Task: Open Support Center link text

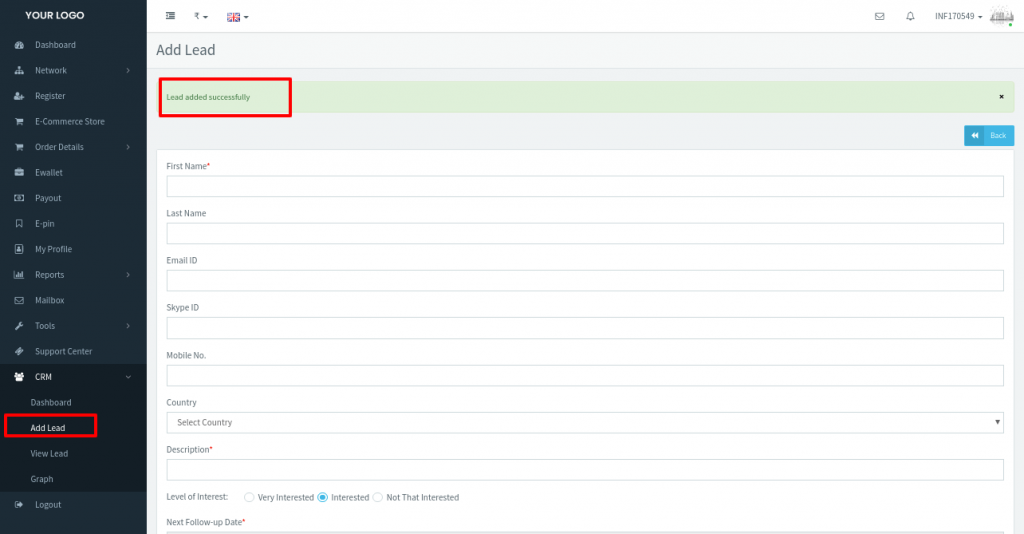Action: [x=63, y=351]
